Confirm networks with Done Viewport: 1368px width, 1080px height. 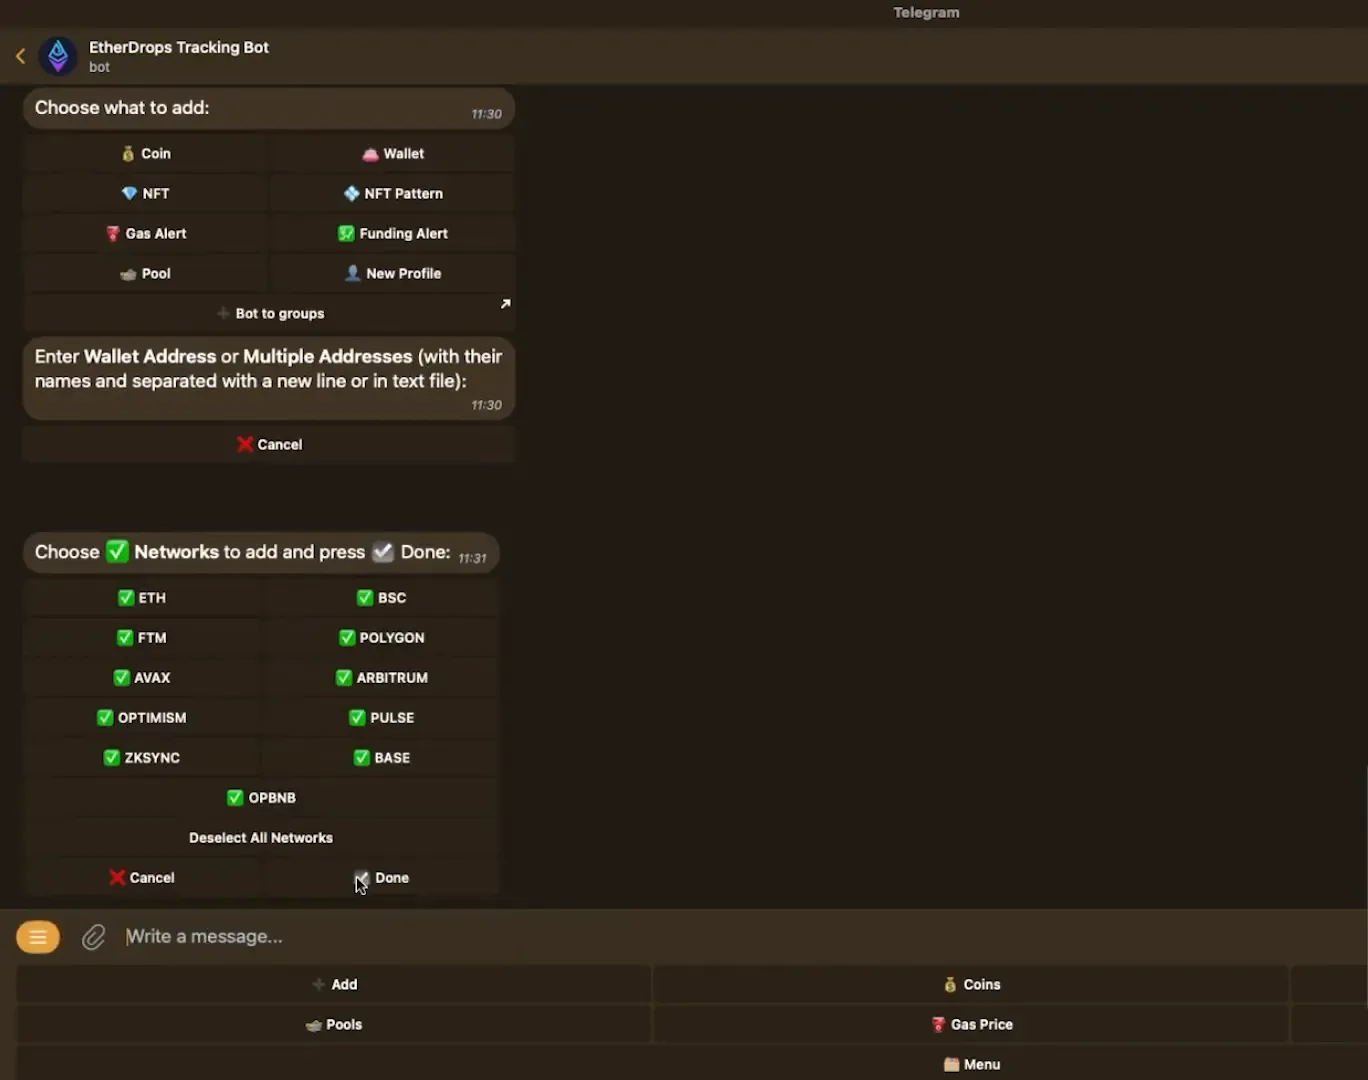381,877
